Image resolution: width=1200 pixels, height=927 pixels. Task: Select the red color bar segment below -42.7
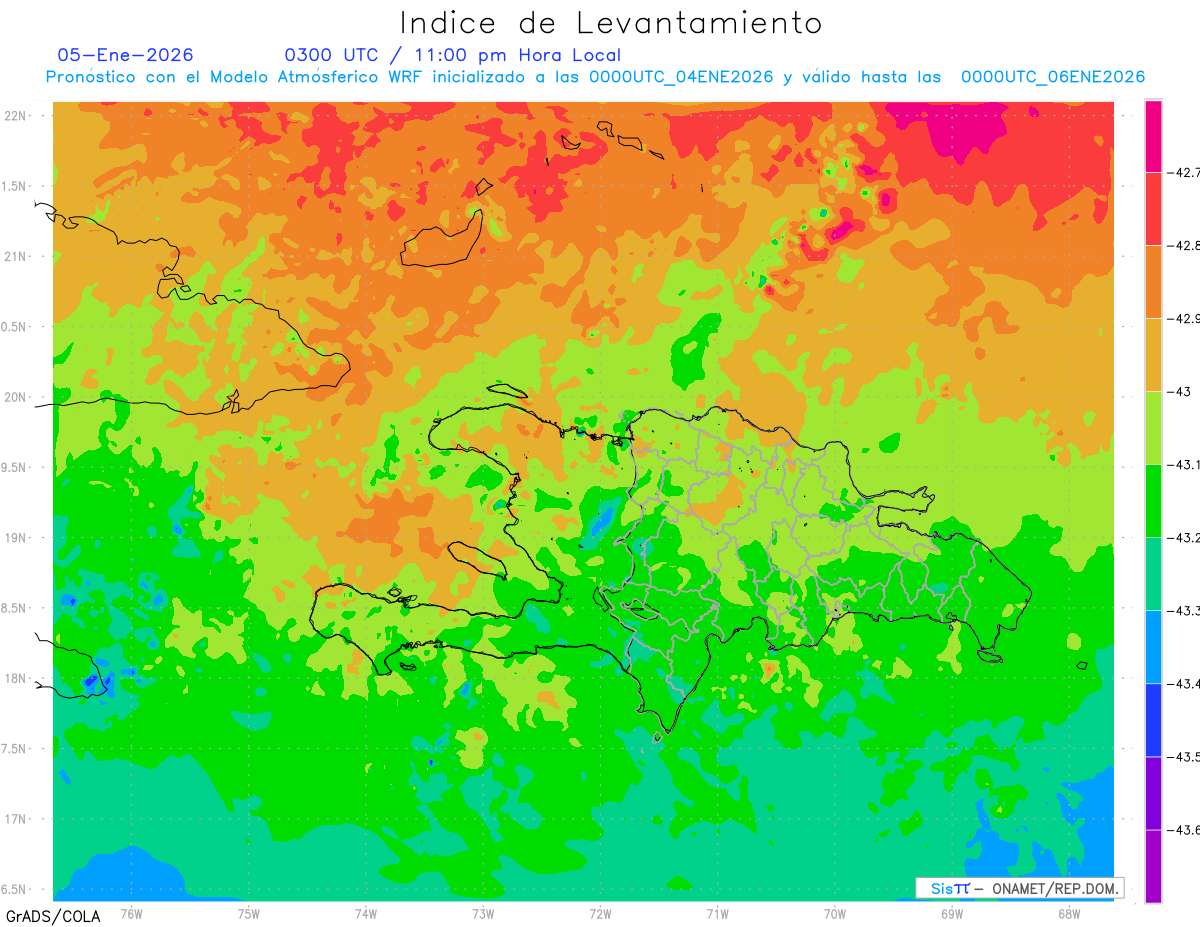(1153, 209)
